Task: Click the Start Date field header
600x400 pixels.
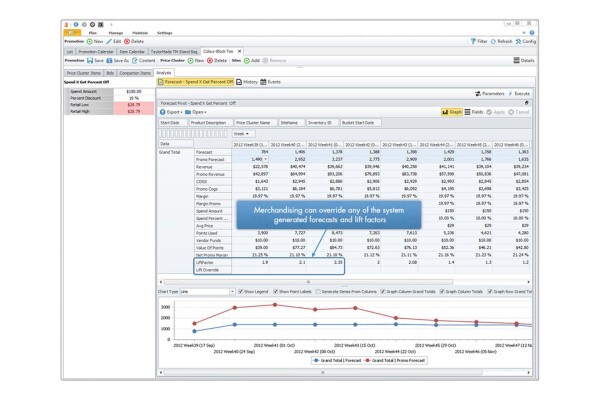Action: pos(173,122)
